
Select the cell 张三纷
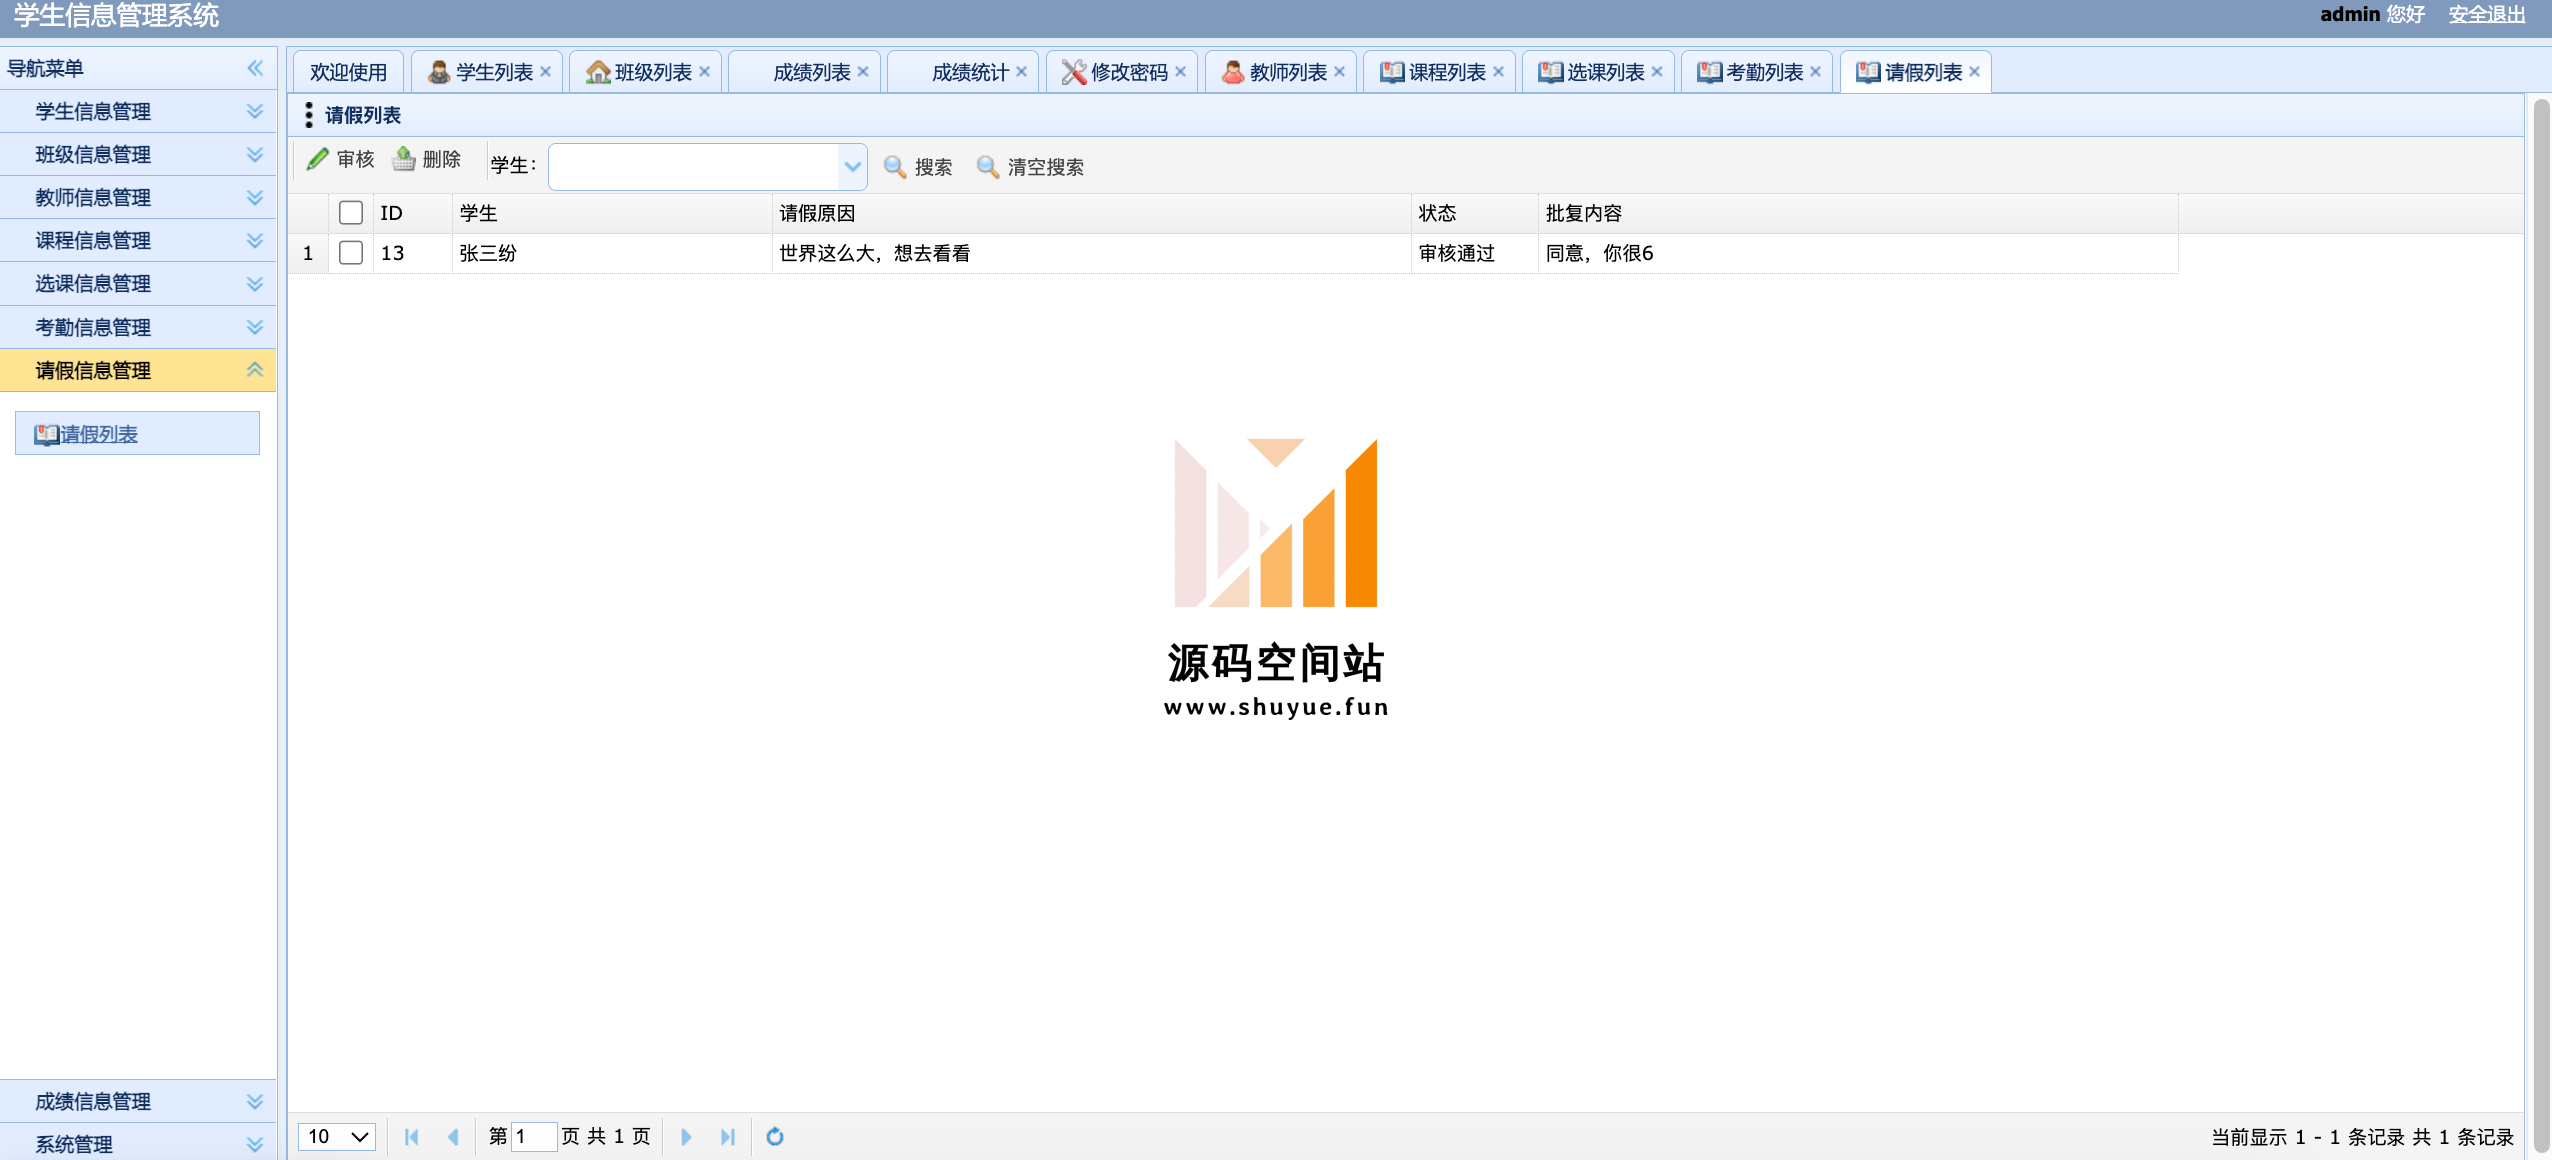tap(612, 253)
